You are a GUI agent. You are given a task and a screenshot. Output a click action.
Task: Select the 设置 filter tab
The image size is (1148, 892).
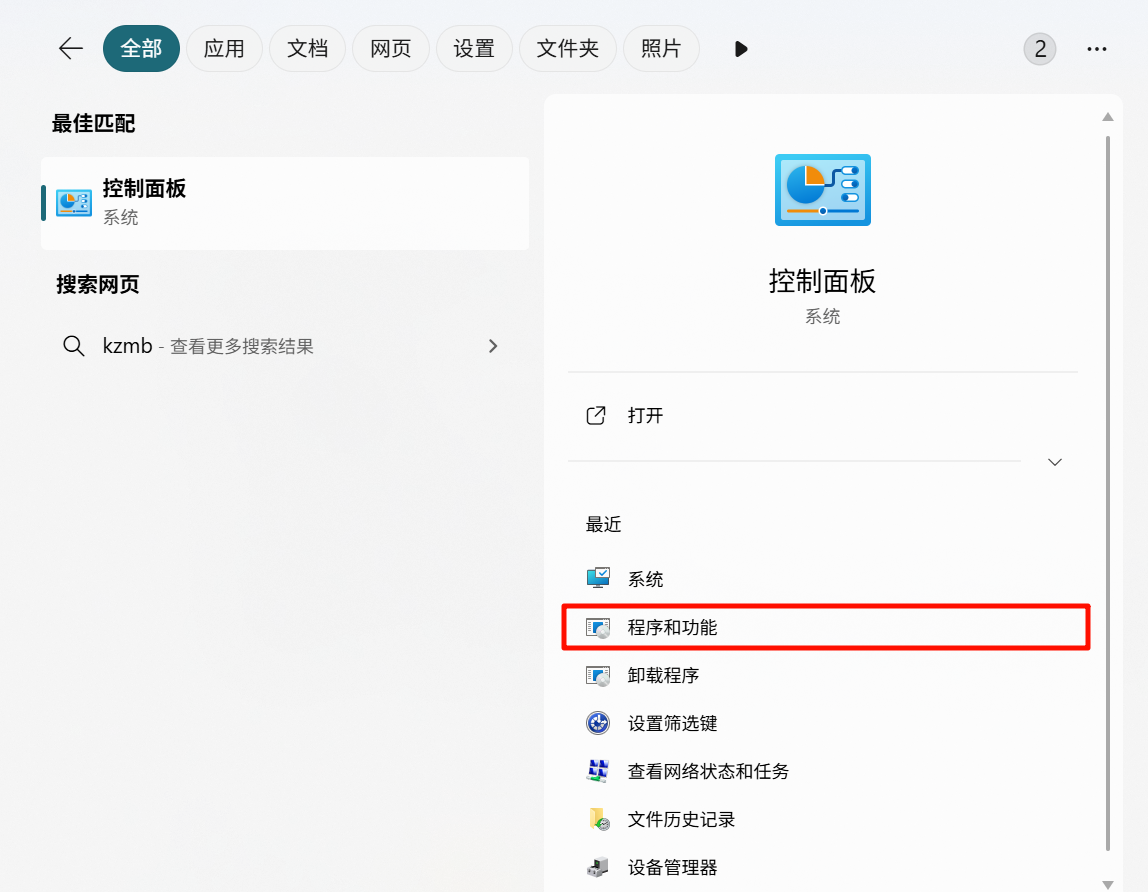[474, 48]
